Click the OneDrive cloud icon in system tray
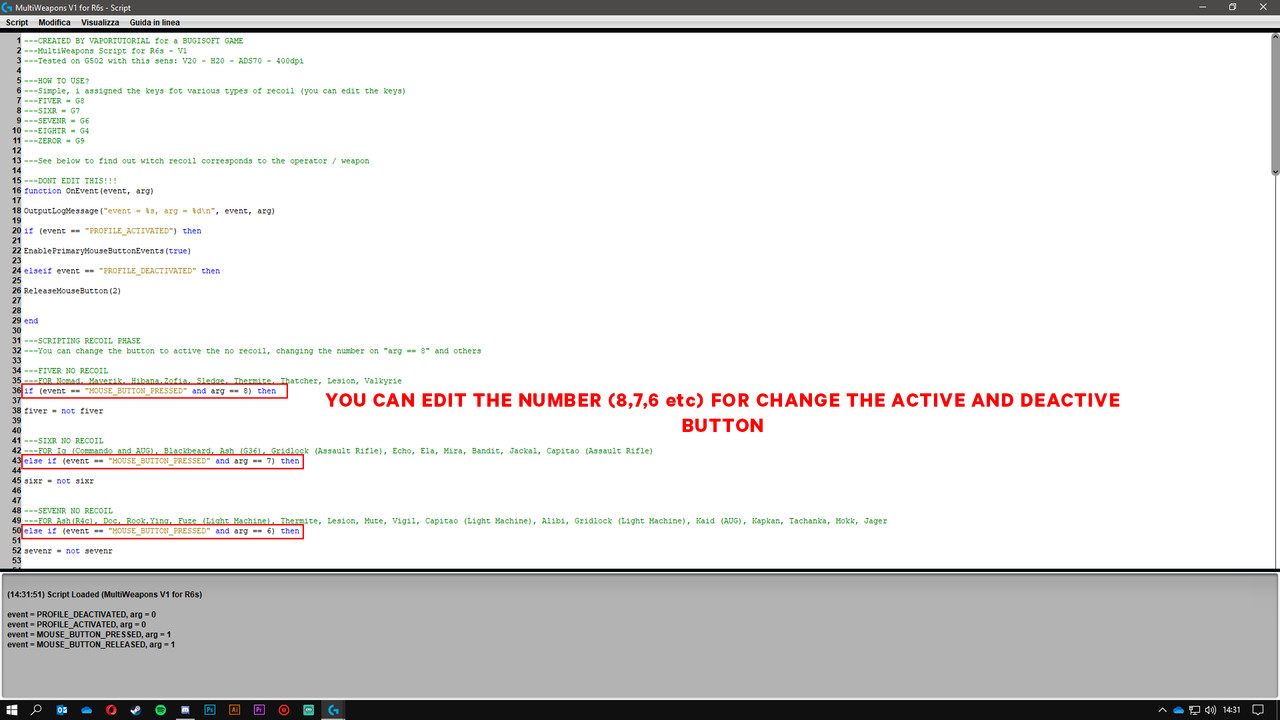This screenshot has width=1280, height=720. pos(1180,710)
